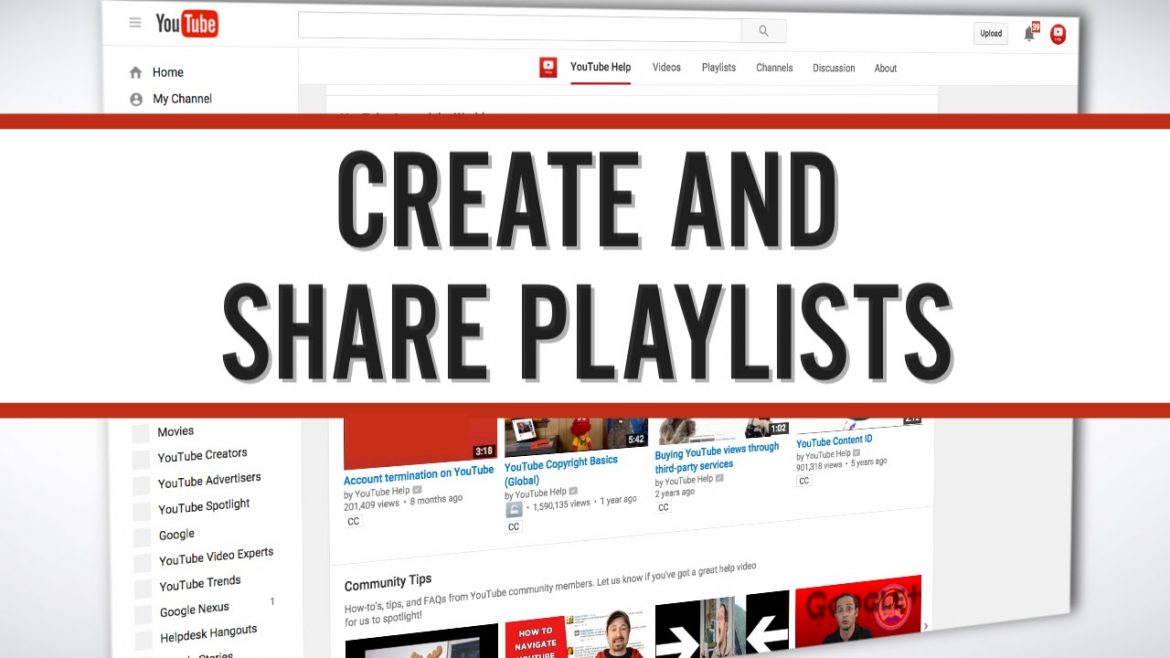Click the Google Nexus channel icon

143,615
